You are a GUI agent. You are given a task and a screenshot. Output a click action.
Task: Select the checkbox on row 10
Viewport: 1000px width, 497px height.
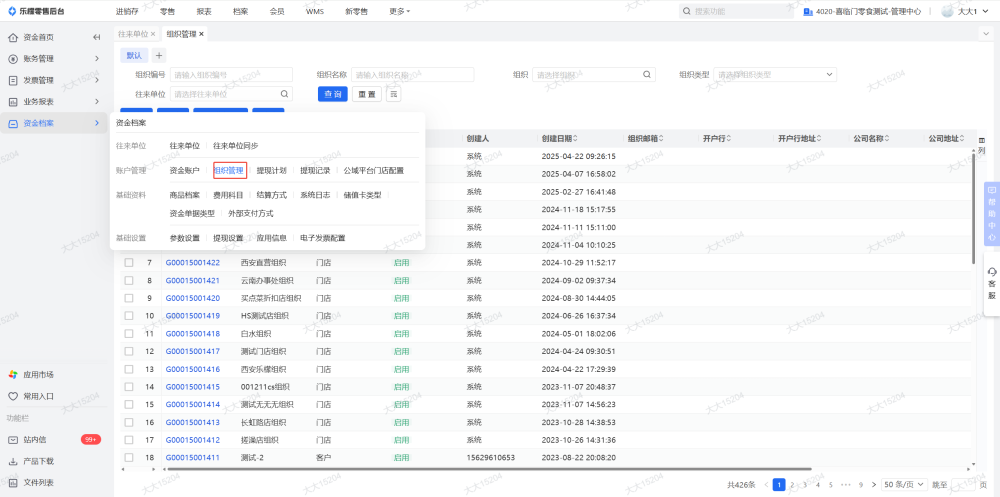pos(128,316)
